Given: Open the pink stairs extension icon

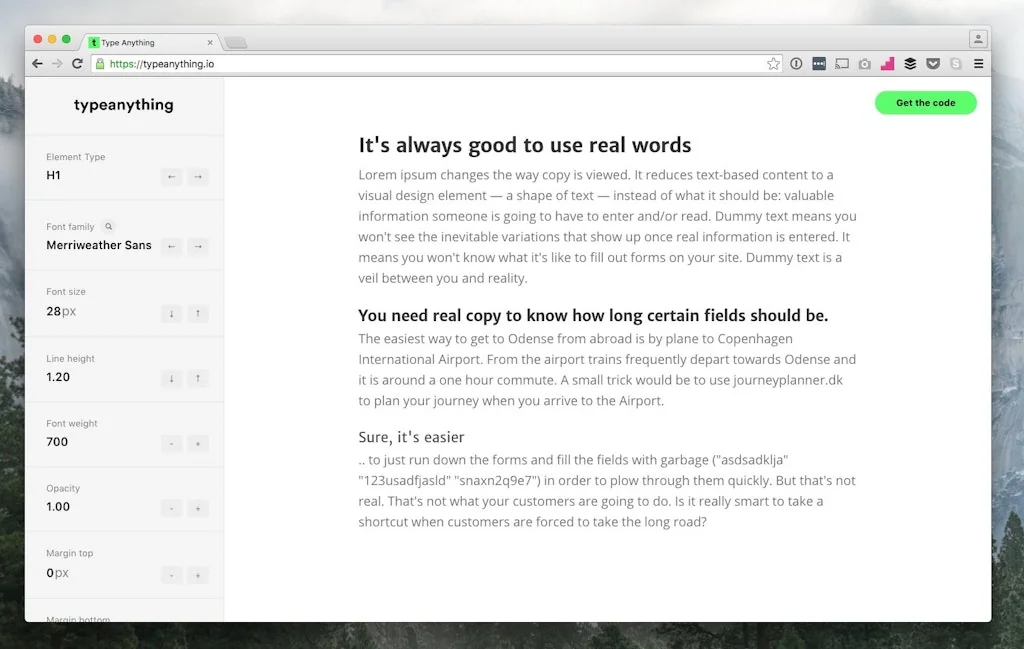Looking at the screenshot, I should point(888,63).
